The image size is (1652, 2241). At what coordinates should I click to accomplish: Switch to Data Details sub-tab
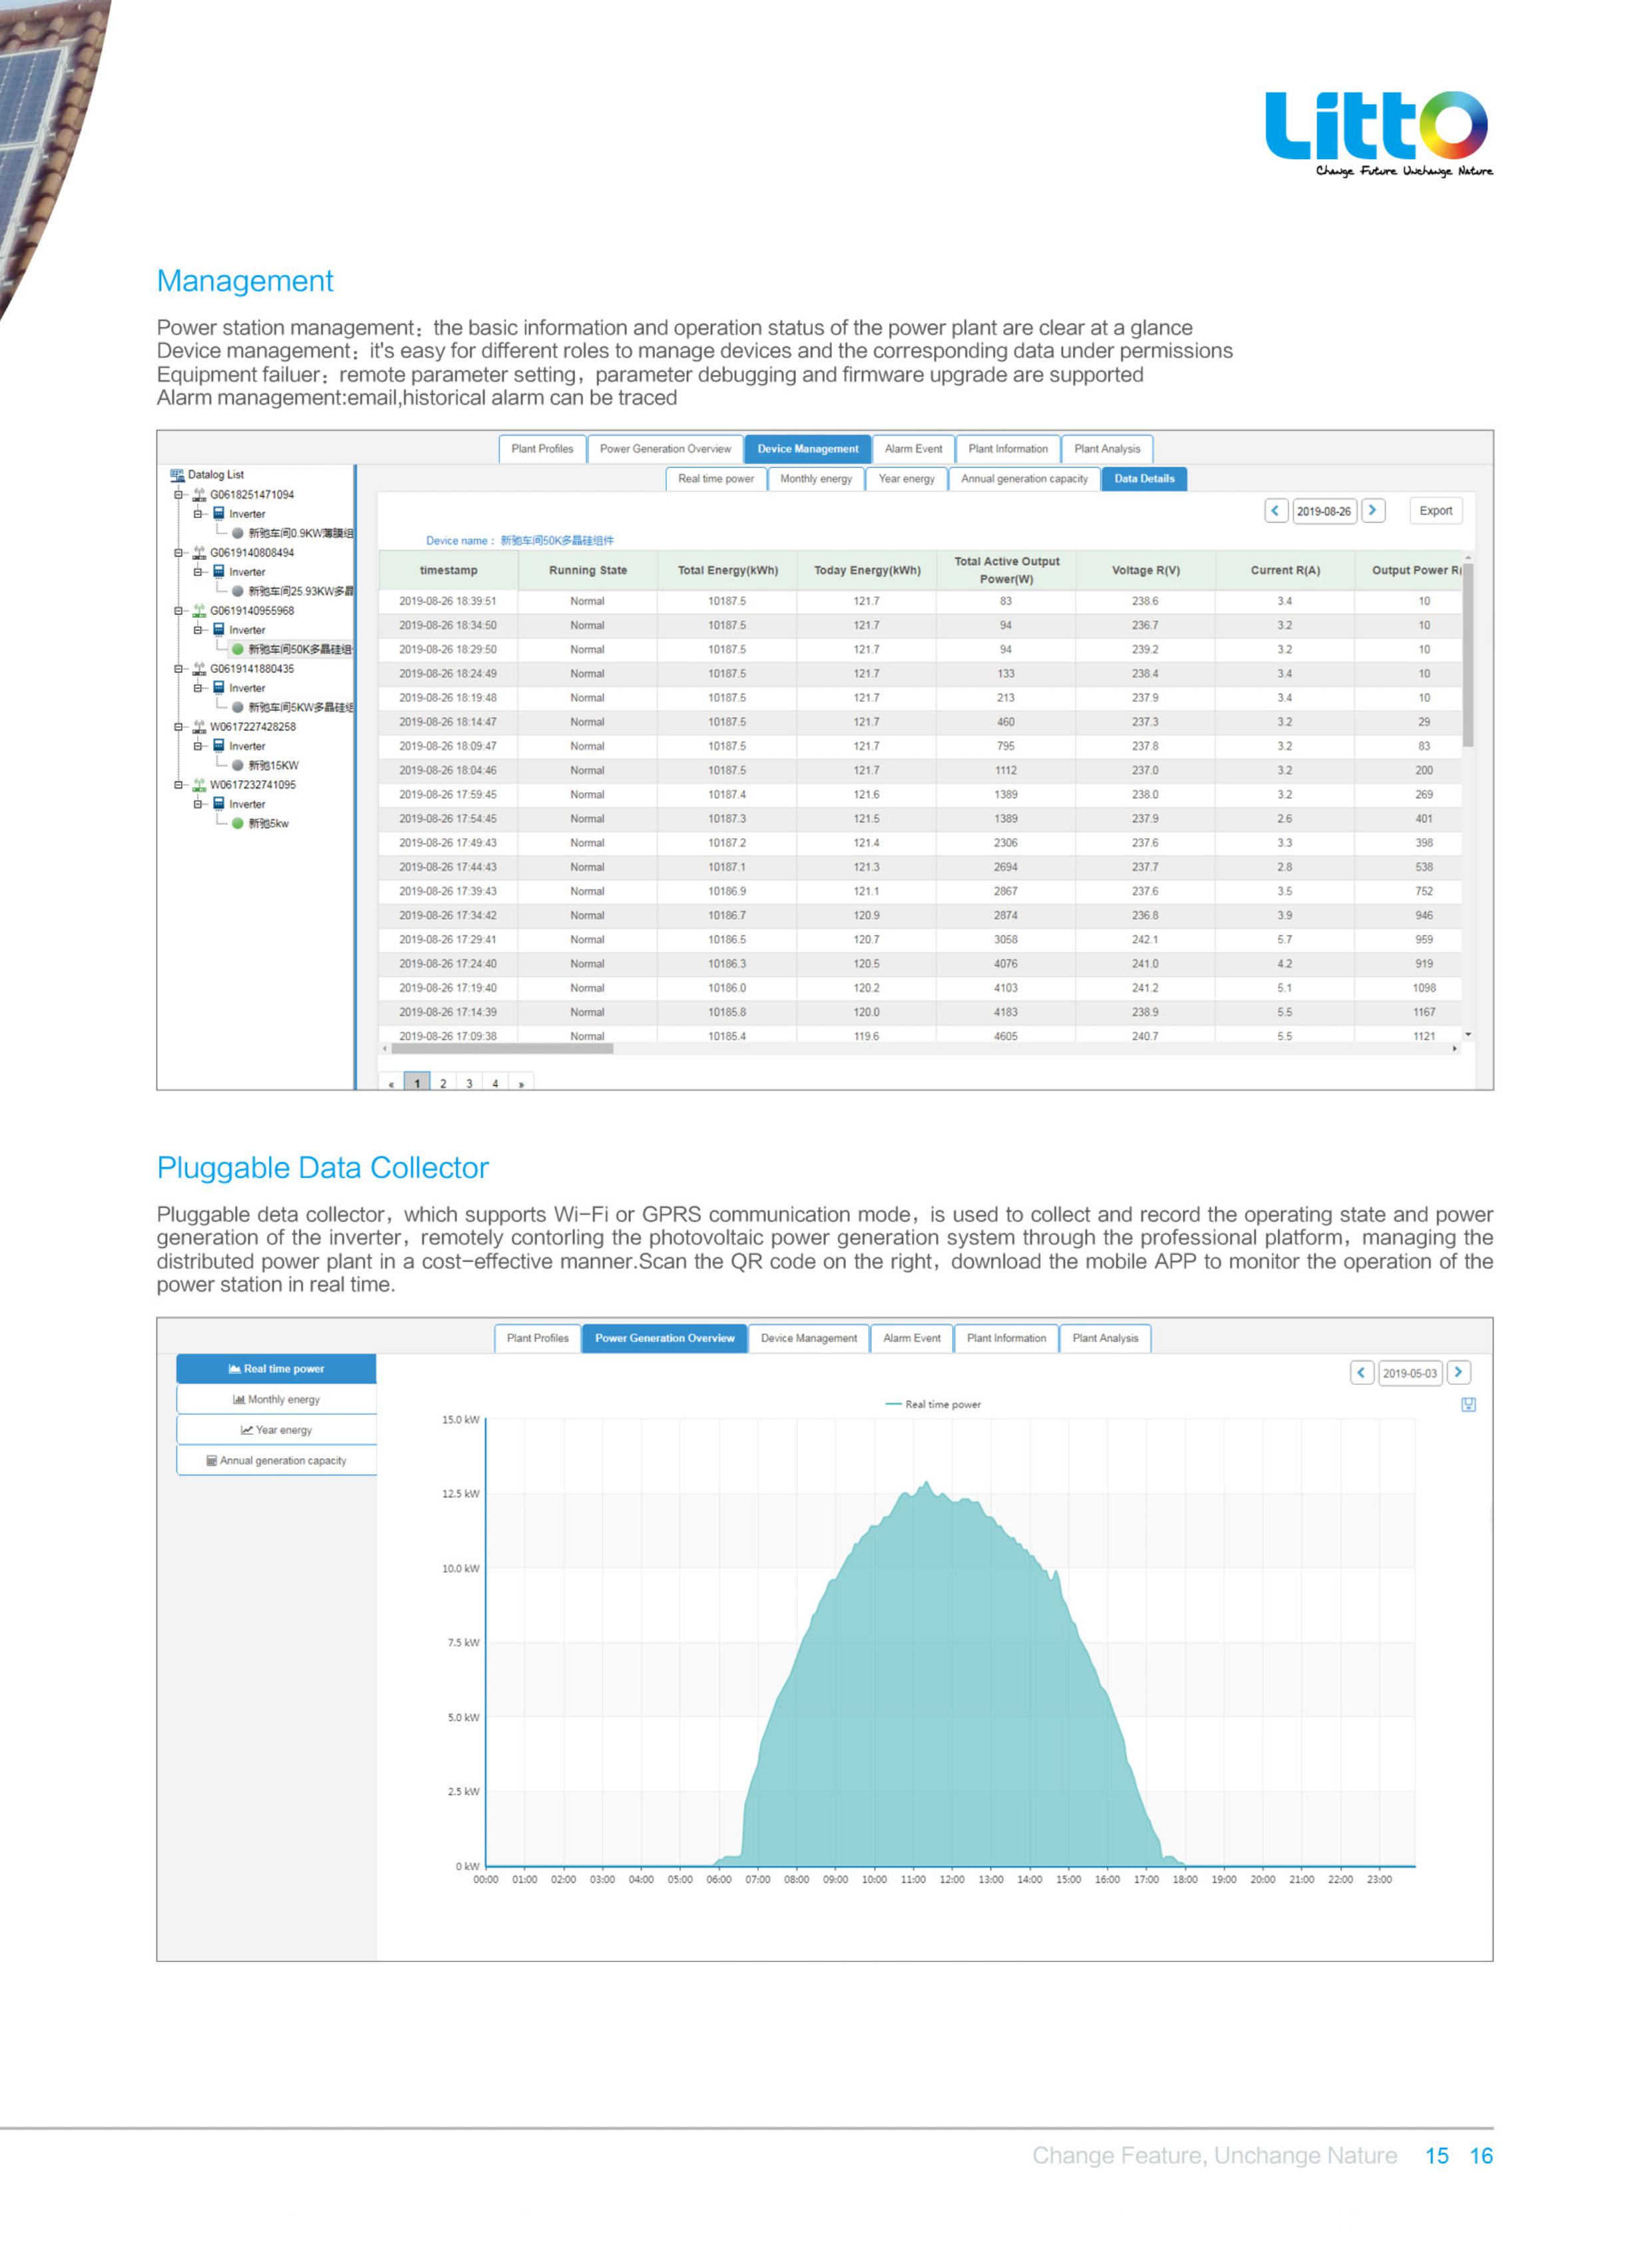coord(1144,479)
